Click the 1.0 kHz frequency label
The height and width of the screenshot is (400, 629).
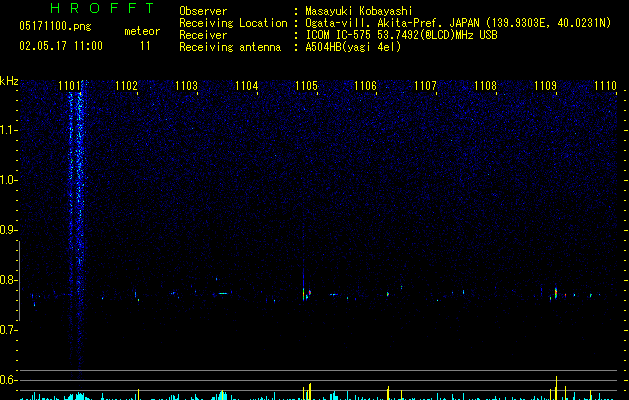8,180
